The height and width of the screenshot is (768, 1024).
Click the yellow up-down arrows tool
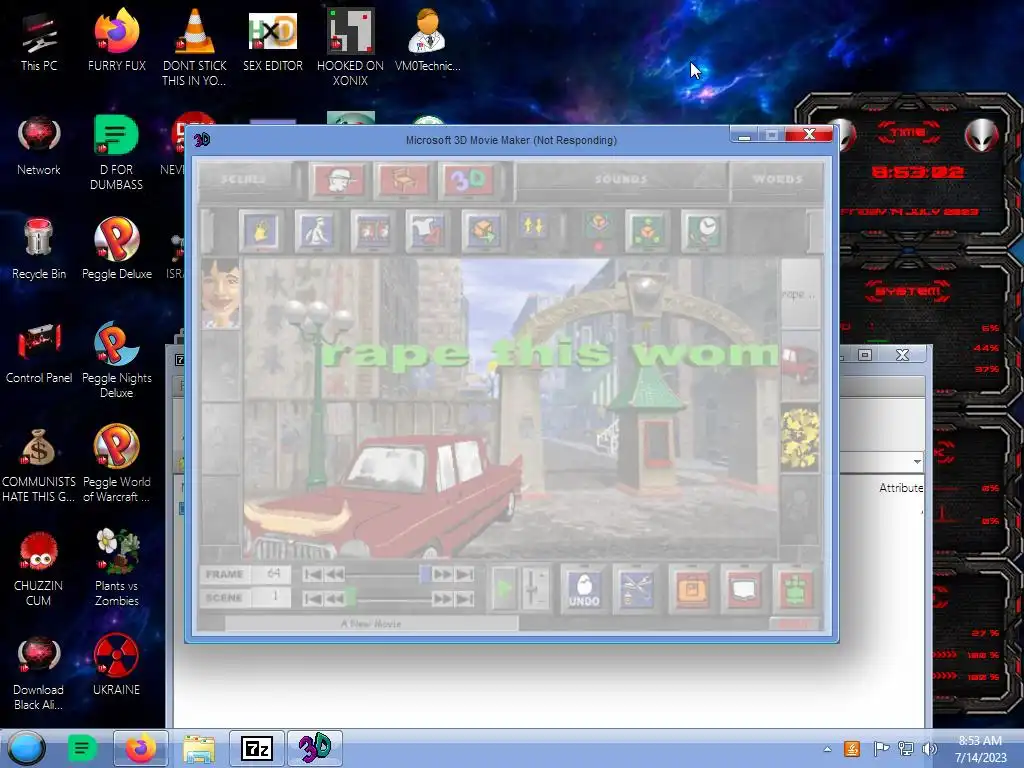pos(534,227)
